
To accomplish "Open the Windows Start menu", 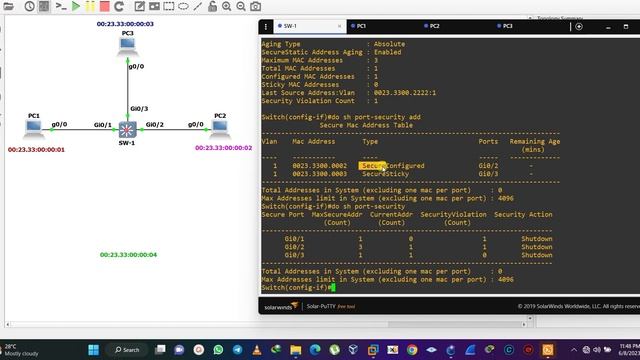I will [93, 350].
